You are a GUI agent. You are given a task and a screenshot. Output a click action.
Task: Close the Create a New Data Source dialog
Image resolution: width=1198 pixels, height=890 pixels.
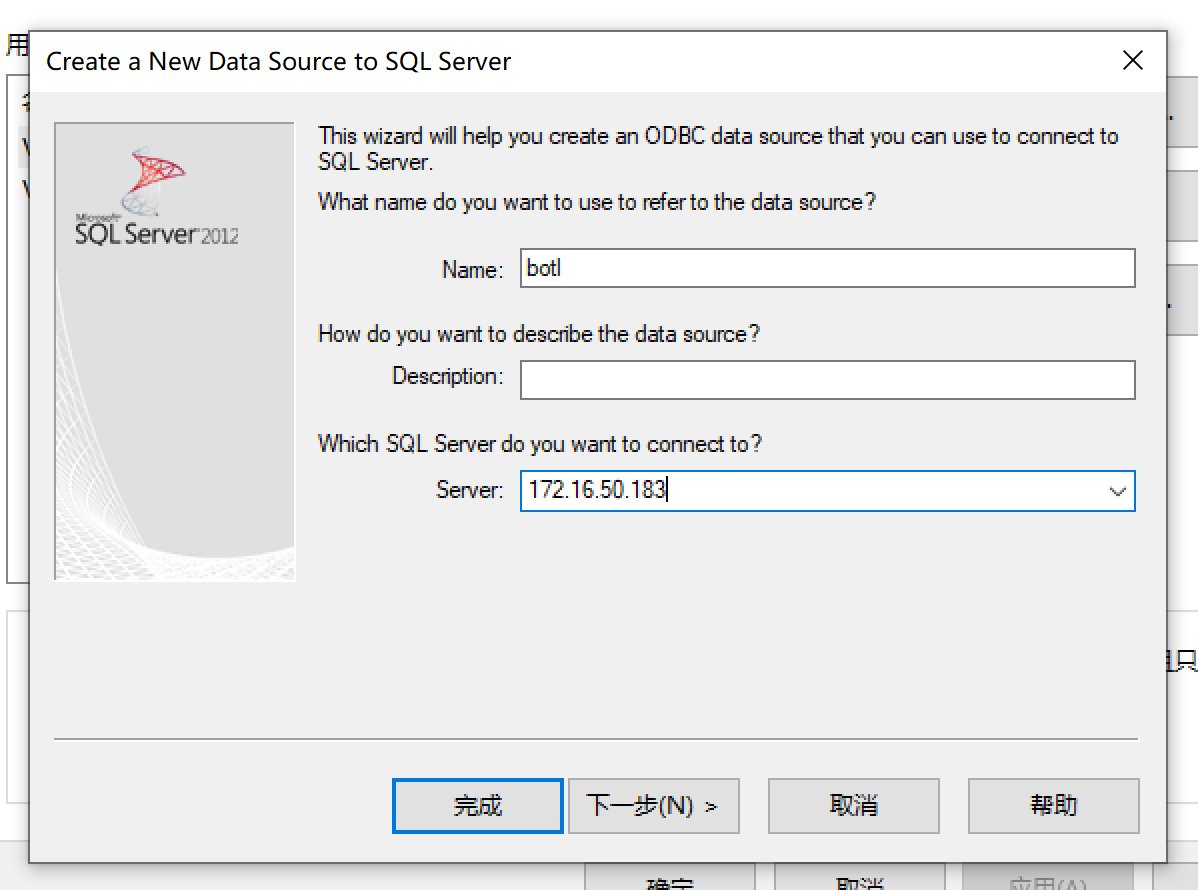pyautogui.click(x=1132, y=61)
